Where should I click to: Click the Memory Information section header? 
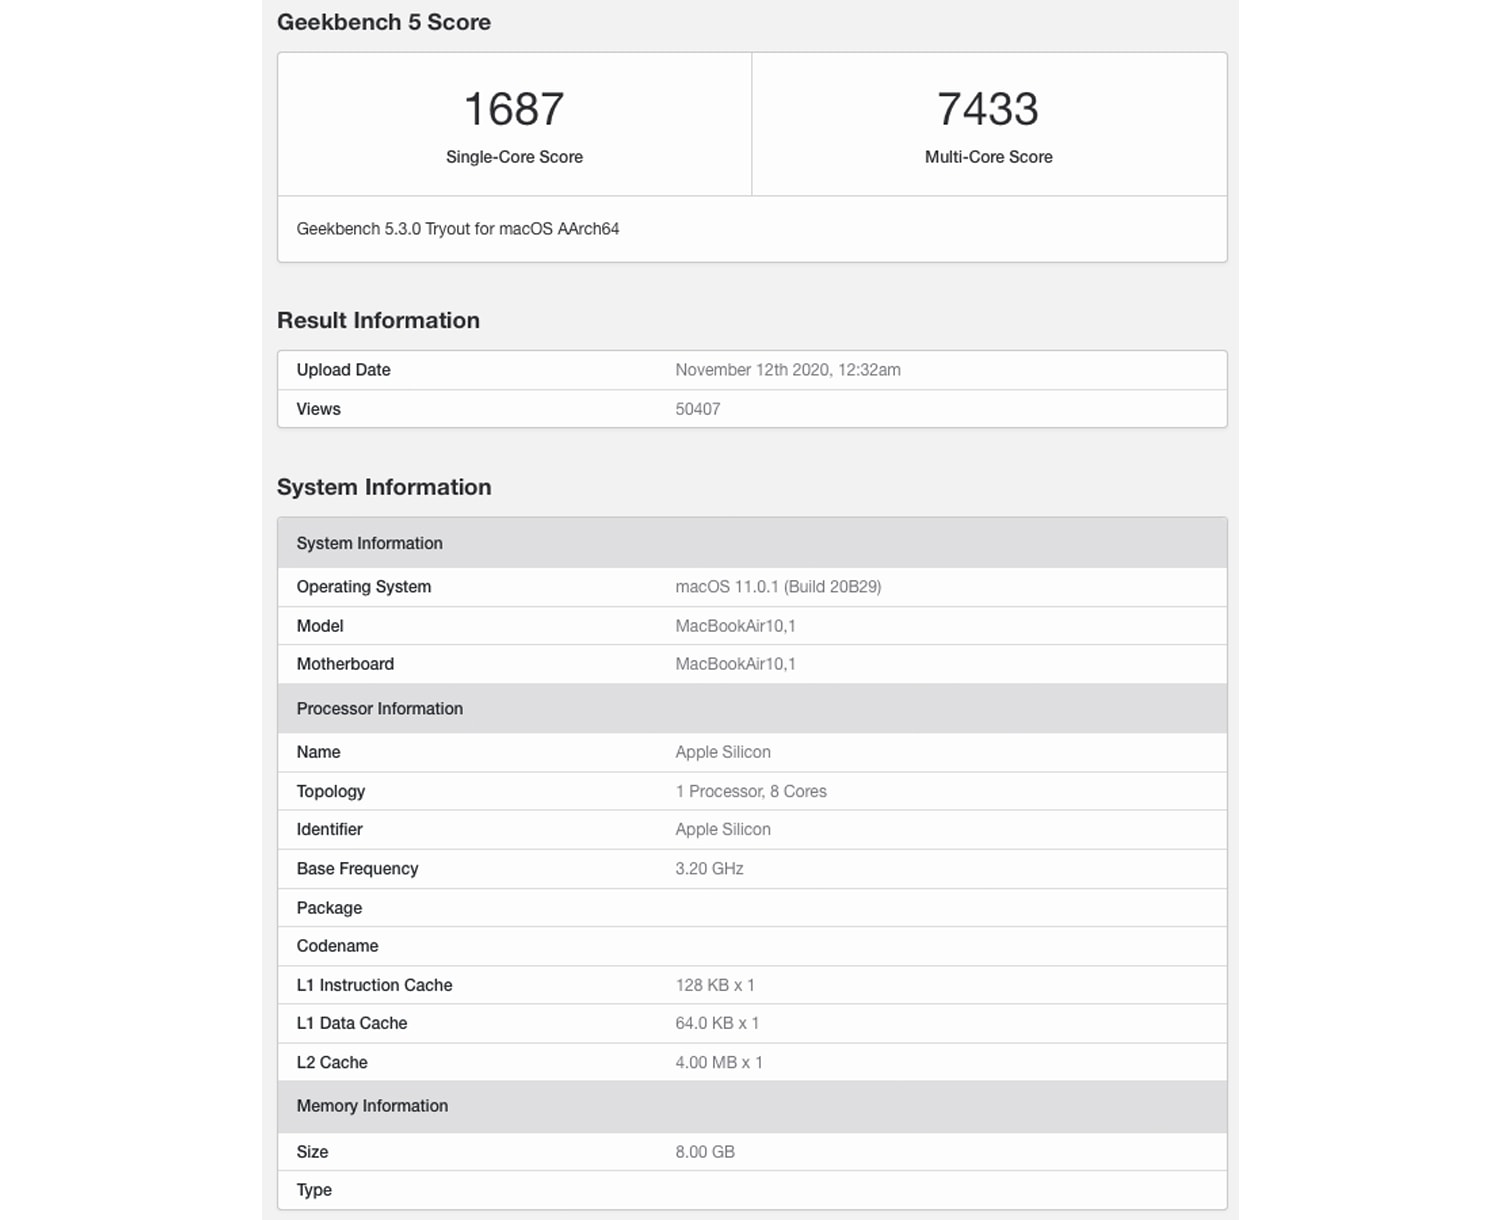(372, 1106)
